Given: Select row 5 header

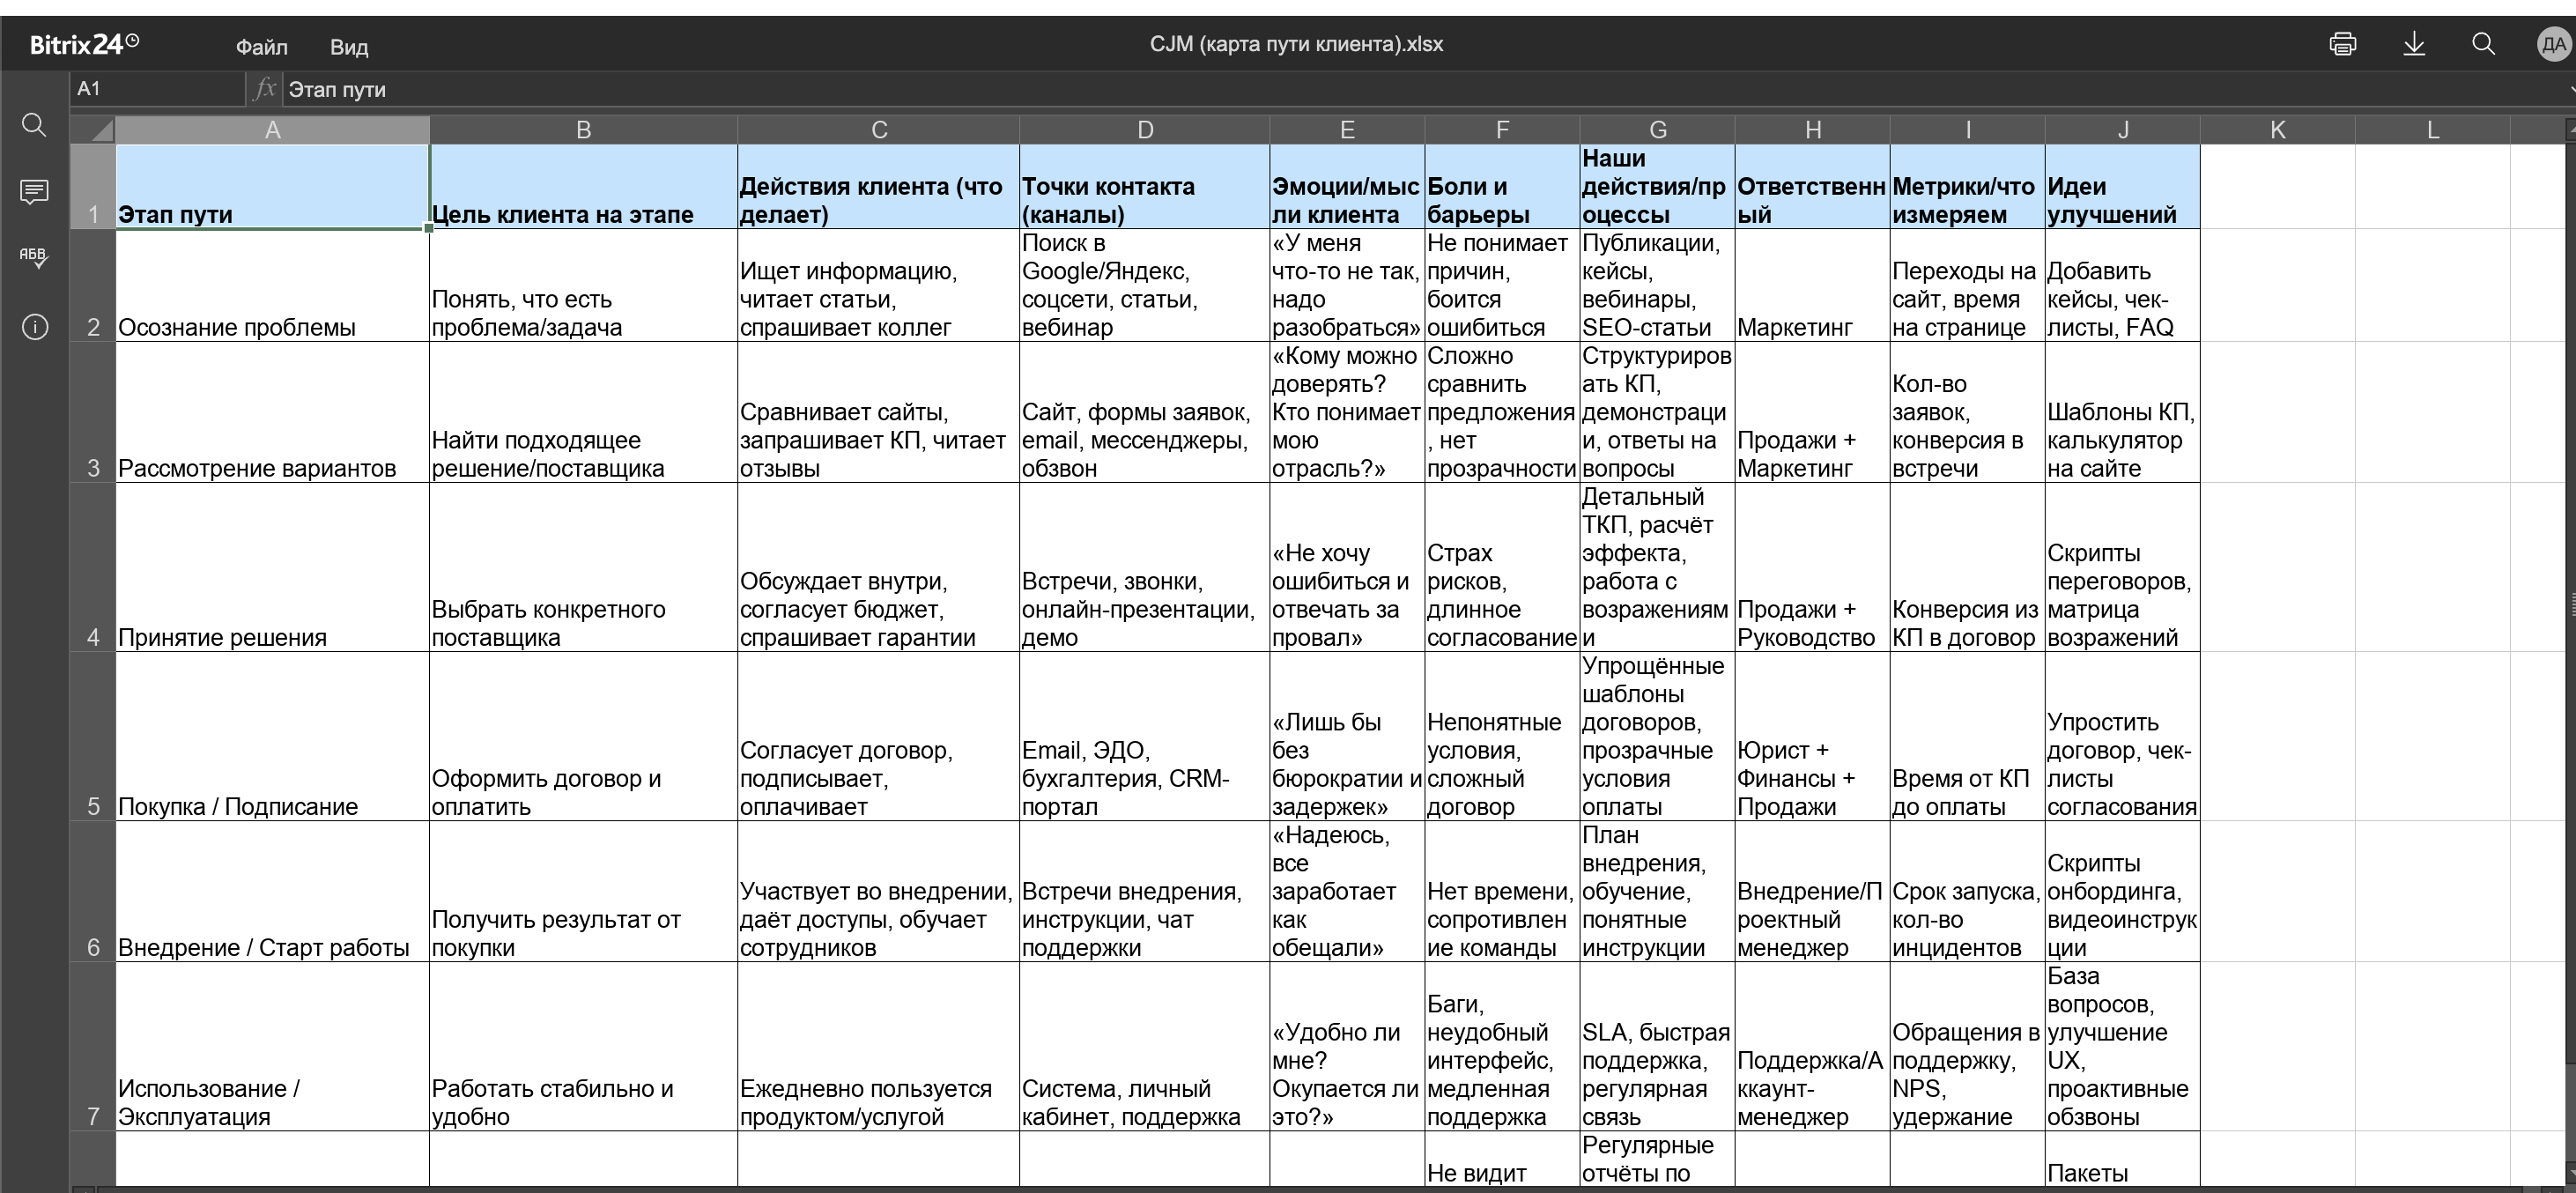Looking at the screenshot, I should click(x=93, y=737).
